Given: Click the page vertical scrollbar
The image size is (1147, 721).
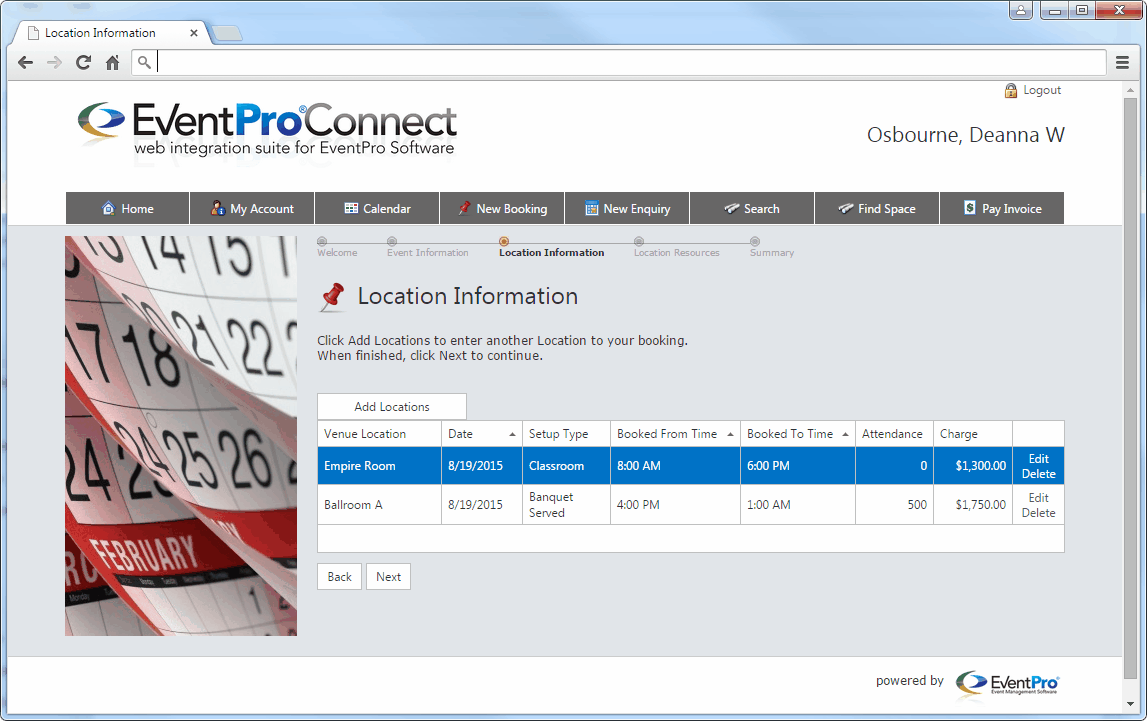Looking at the screenshot, I should point(1130,388).
